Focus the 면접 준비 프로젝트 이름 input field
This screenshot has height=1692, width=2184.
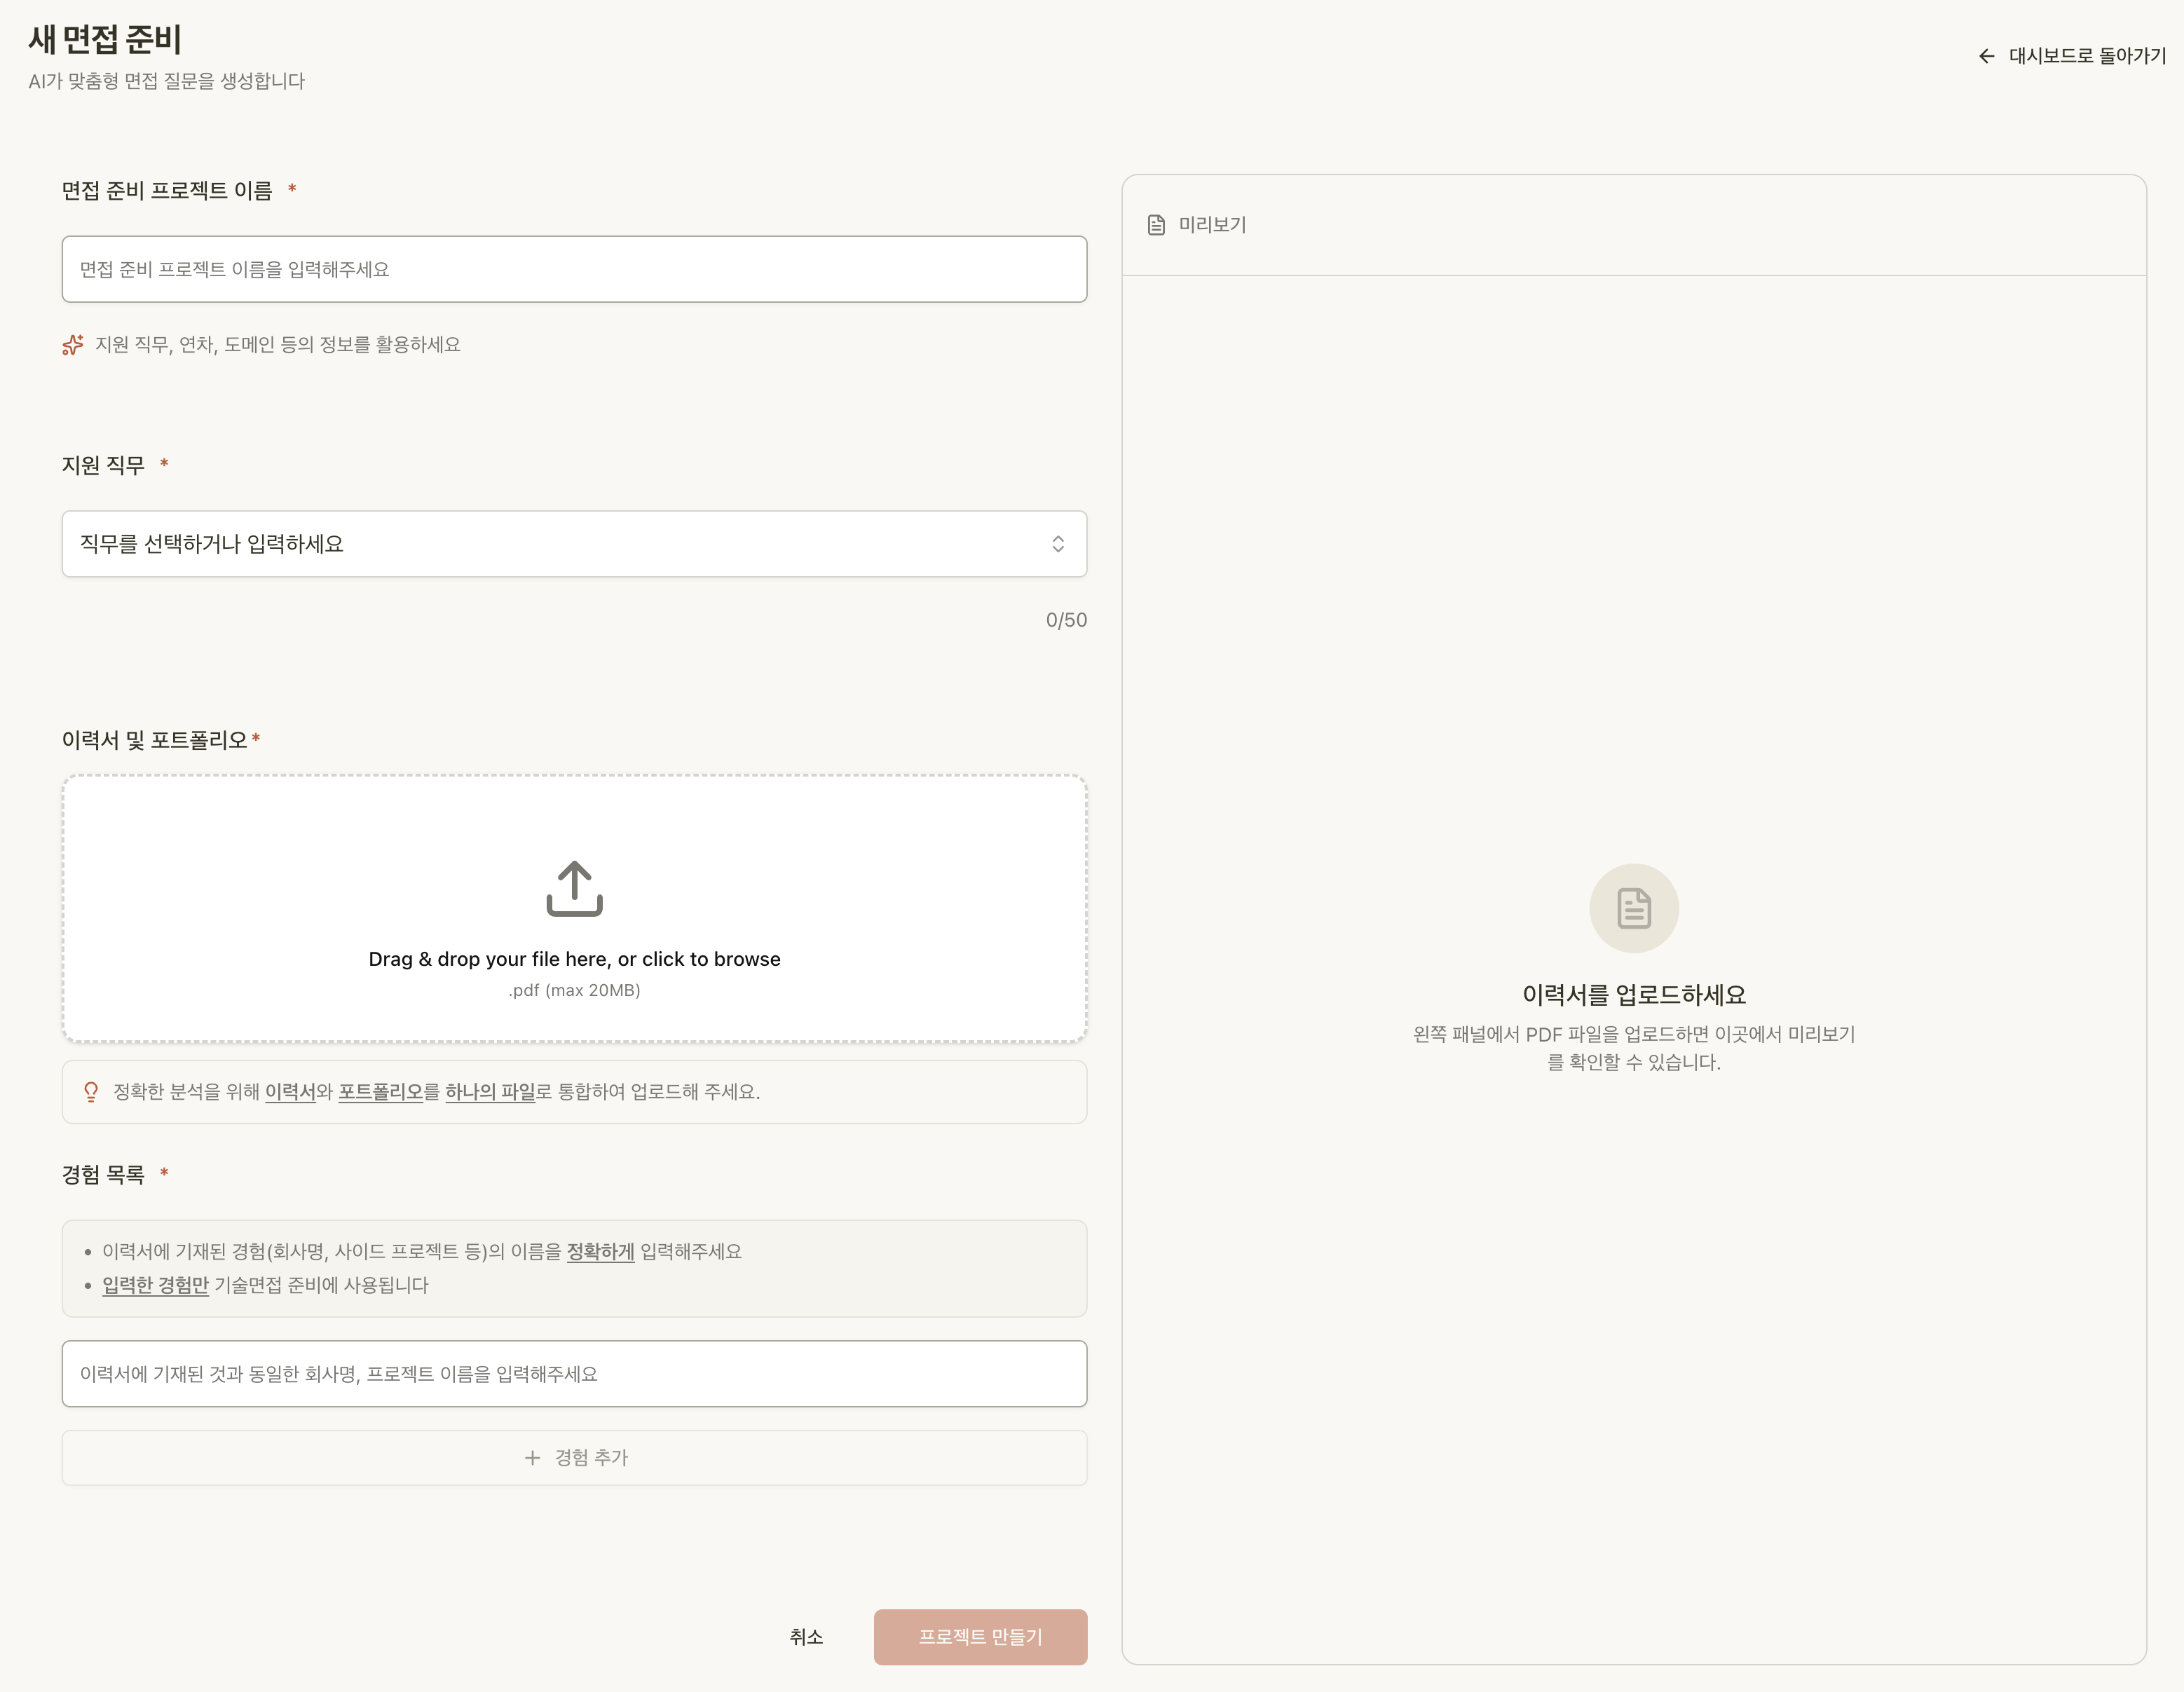[574, 269]
